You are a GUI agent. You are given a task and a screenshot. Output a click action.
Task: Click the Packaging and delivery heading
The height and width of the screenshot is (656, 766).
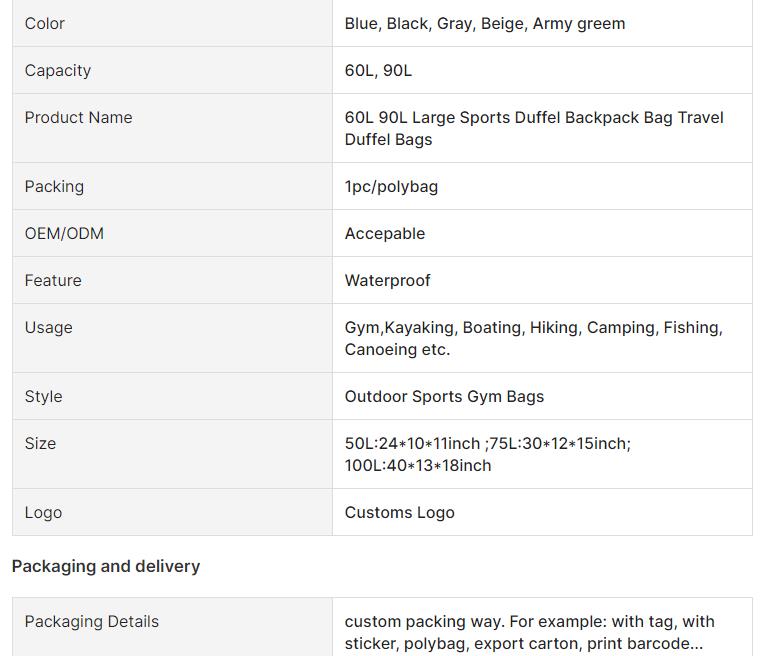(x=106, y=566)
